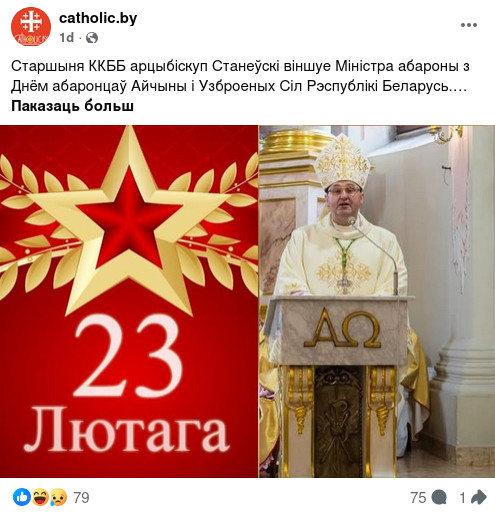This screenshot has height=513, width=495.
Task: Expand the post with Паказаць больш
Action: click(72, 106)
